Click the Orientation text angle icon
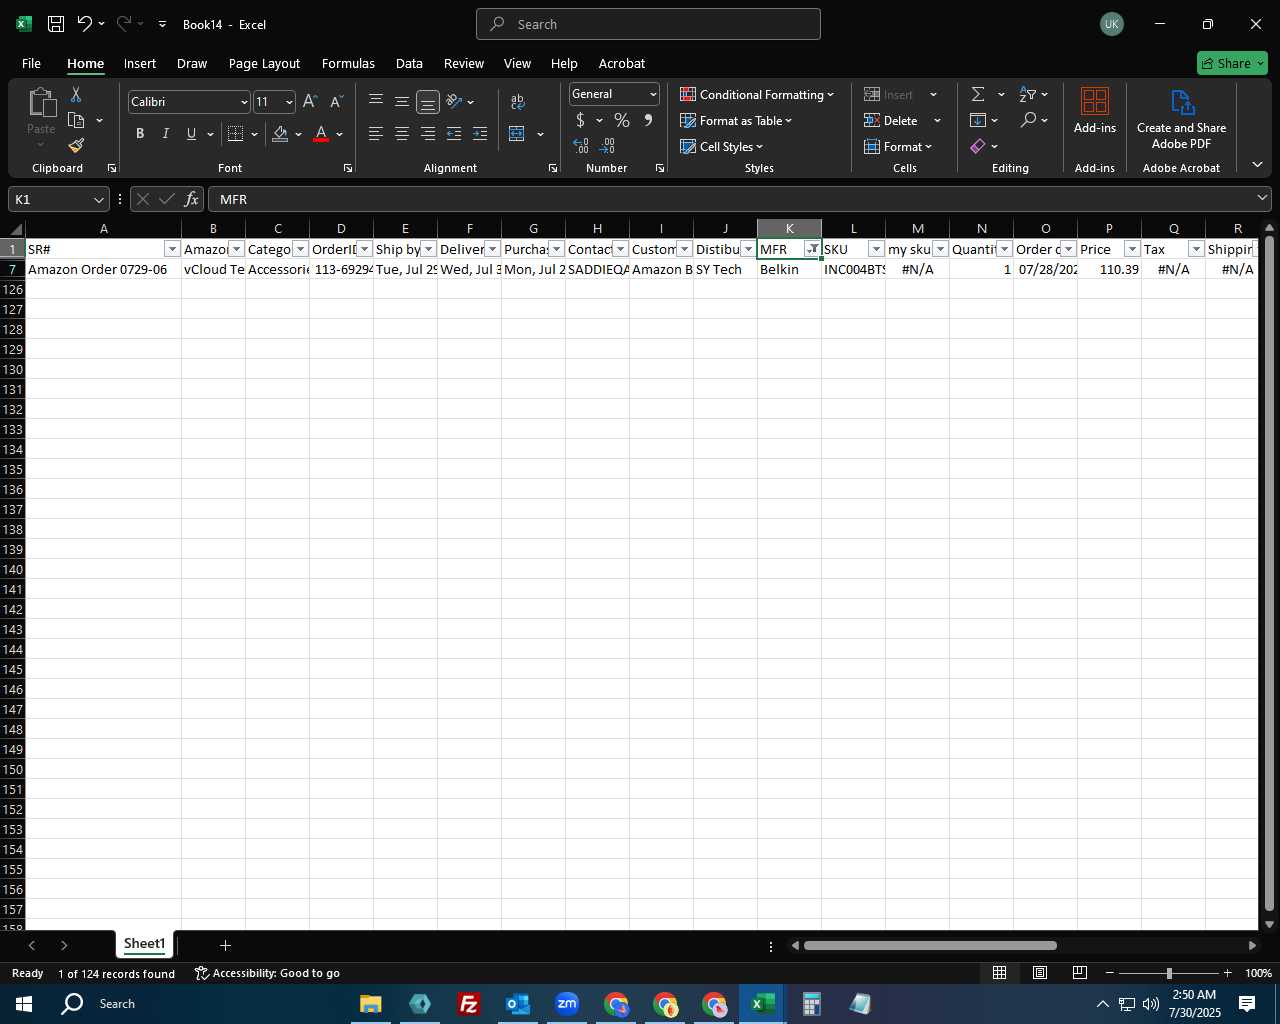Viewport: 1280px width, 1024px height. [455, 101]
